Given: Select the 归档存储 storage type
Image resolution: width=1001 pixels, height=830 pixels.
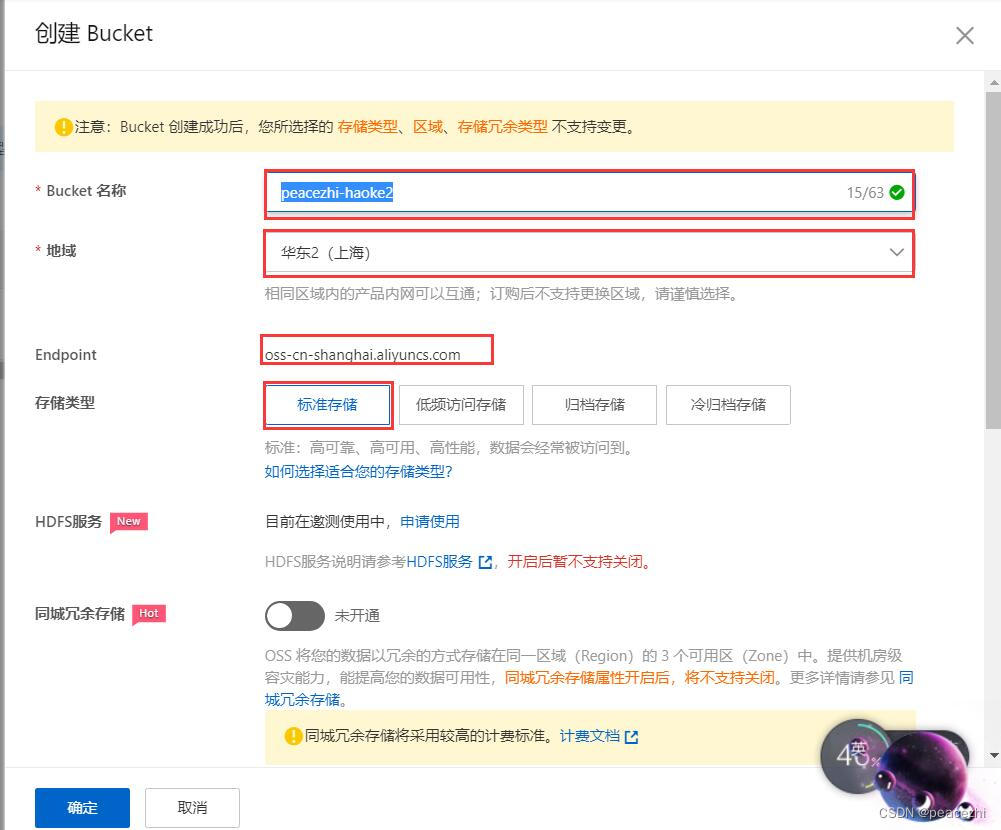Looking at the screenshot, I should click(x=594, y=404).
